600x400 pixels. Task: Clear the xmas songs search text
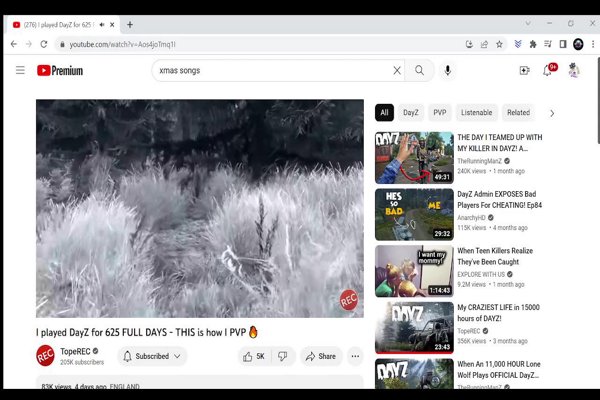[397, 70]
